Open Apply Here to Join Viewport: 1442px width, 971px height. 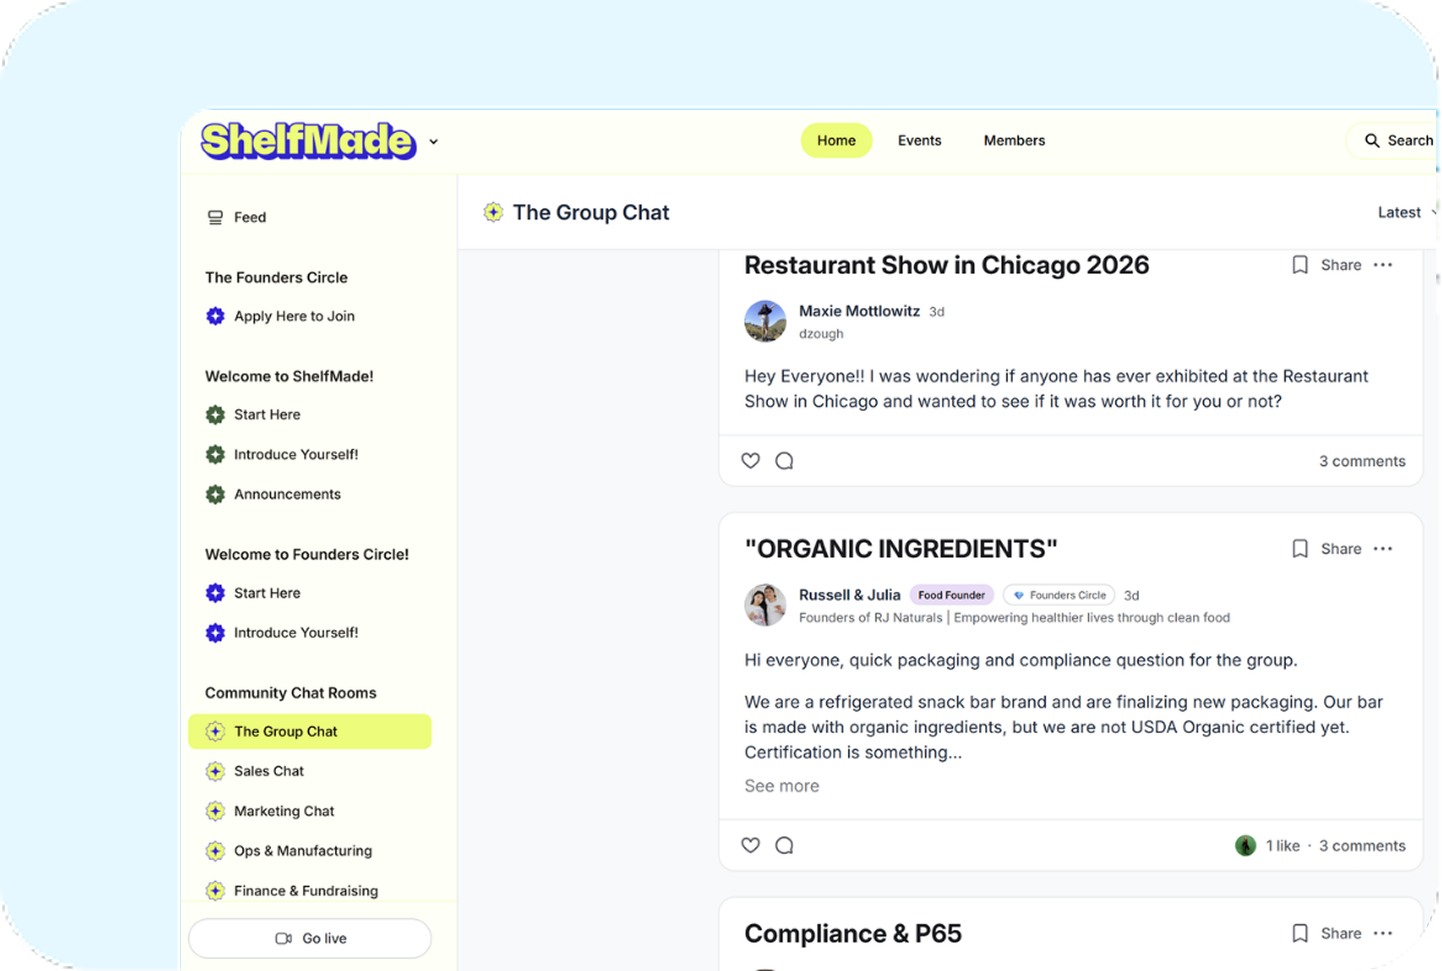tap(294, 316)
